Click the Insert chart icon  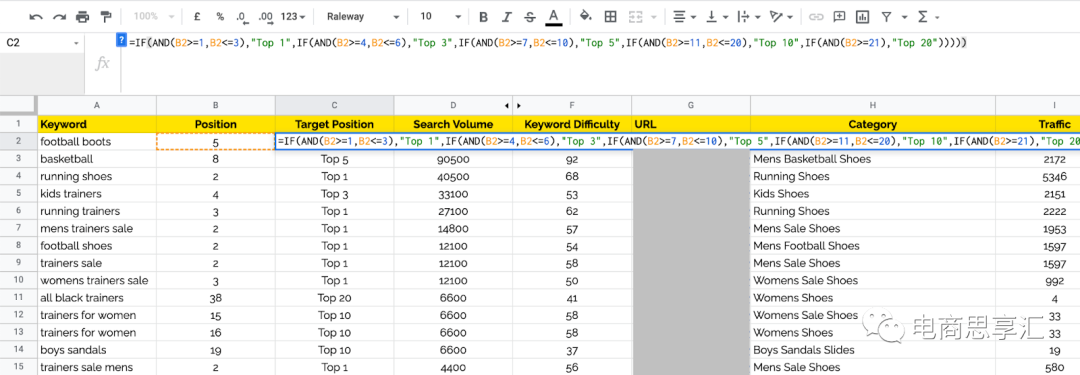862,16
